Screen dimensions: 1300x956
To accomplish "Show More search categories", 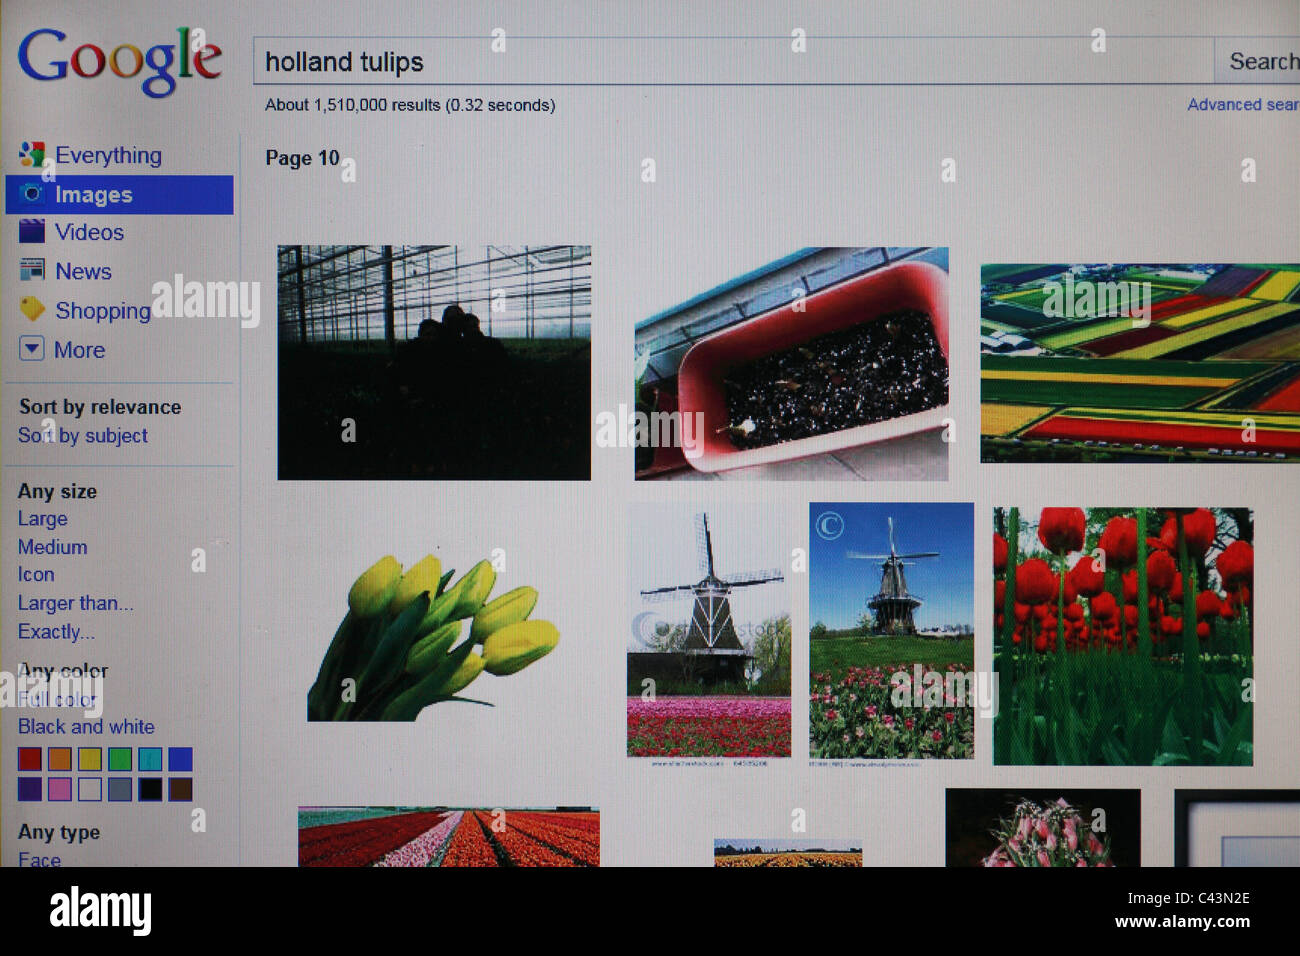I will click(x=80, y=350).
